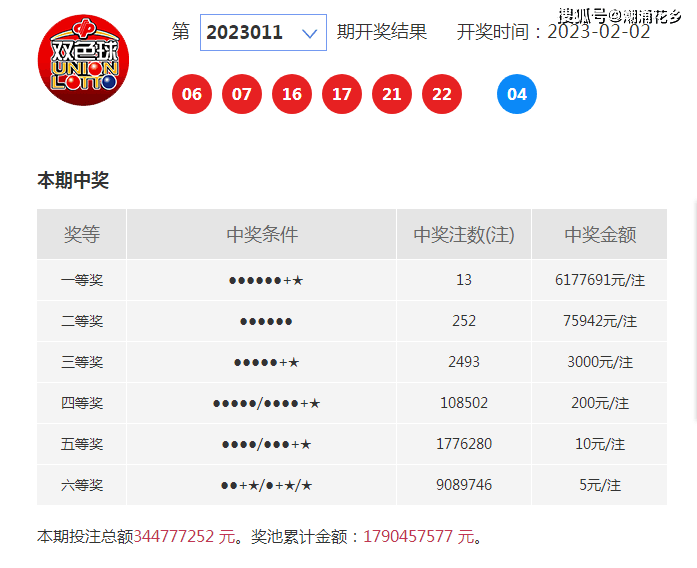697x568 pixels.
Task: Click the 本期中奖 heading
Action: coord(73,180)
